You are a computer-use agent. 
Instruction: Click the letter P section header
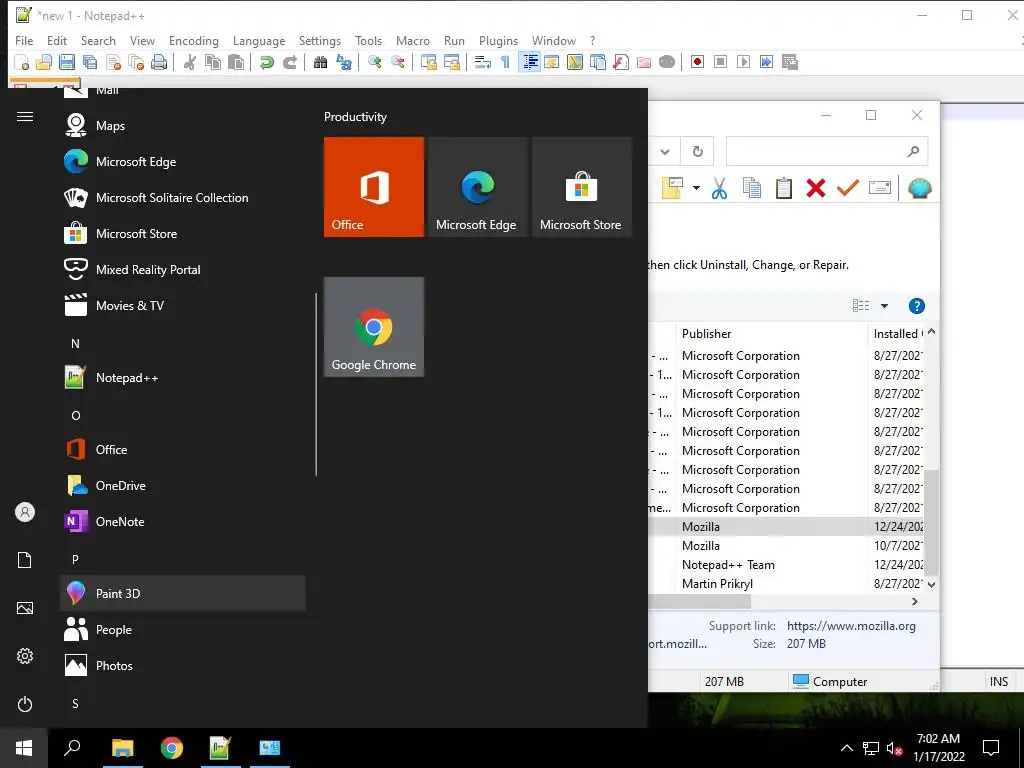point(75,559)
